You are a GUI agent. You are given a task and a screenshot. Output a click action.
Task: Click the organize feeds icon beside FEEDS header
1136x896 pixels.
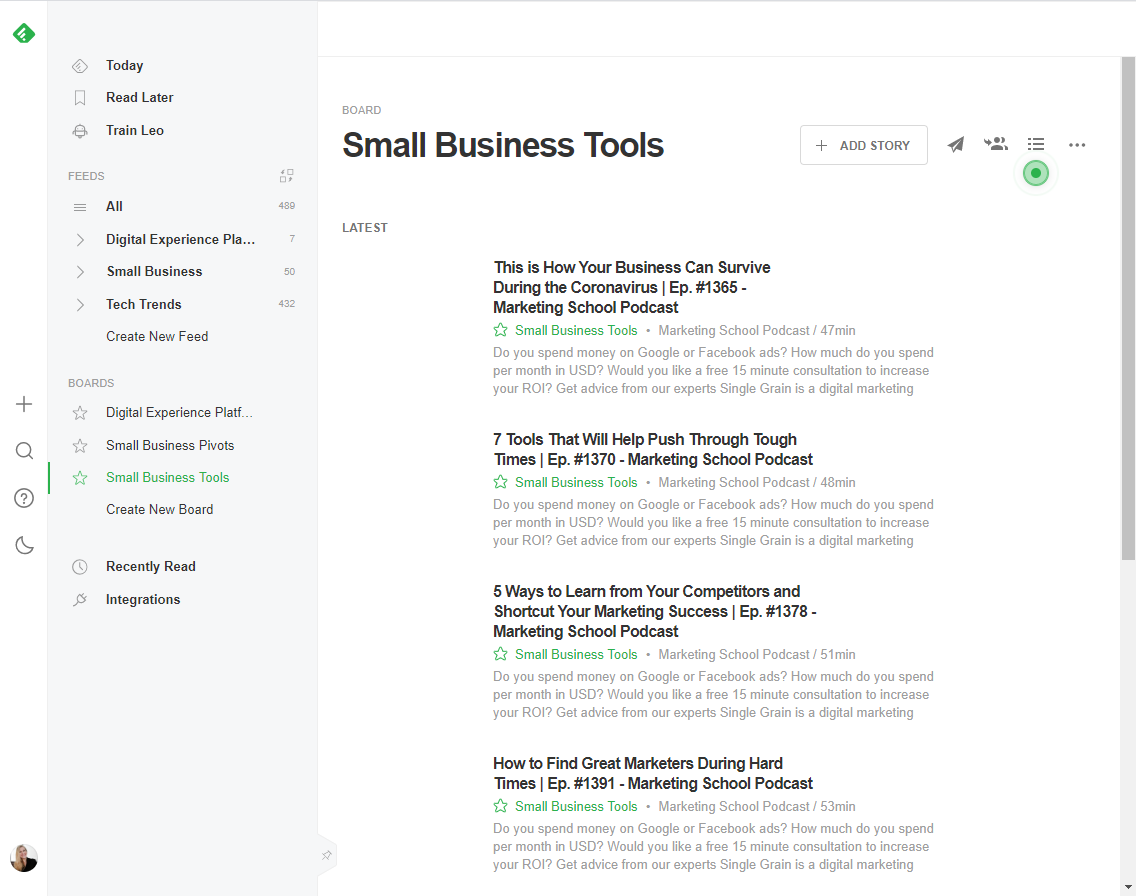point(286,175)
